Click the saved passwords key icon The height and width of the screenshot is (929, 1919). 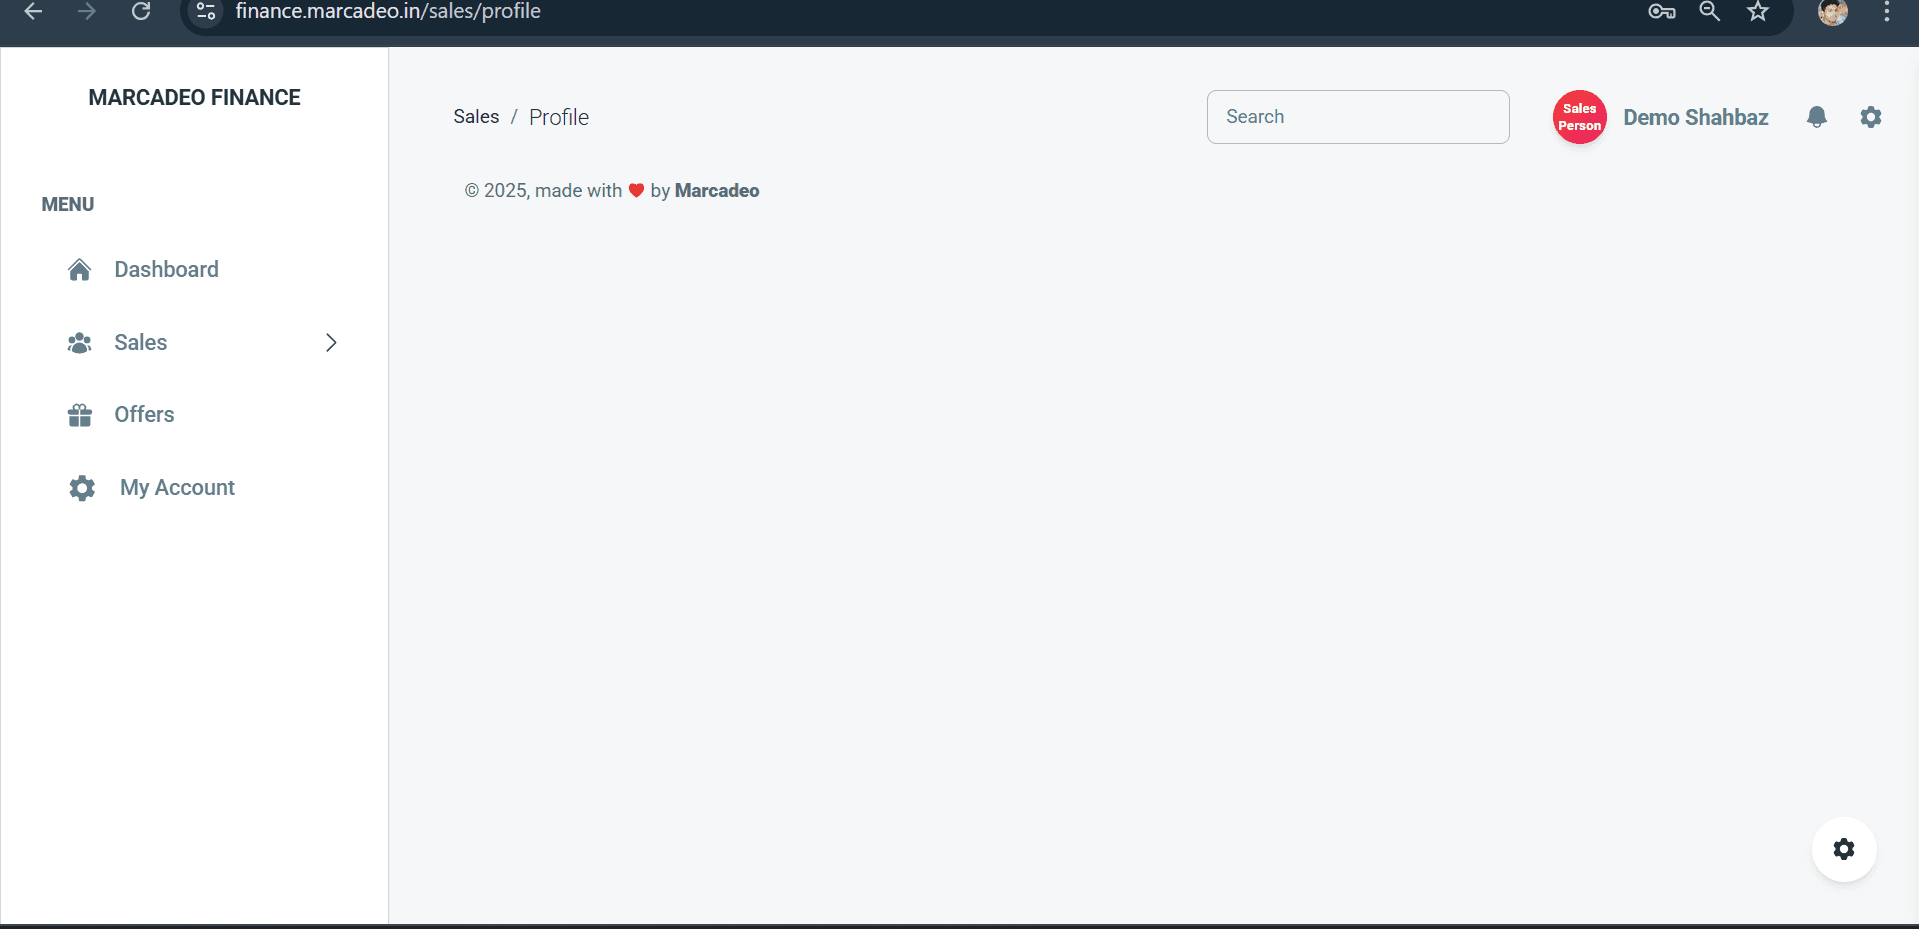tap(1662, 12)
